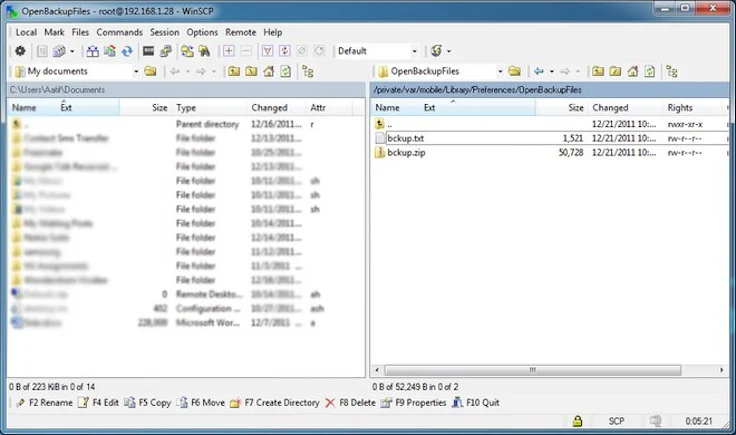736x435 pixels.
Task: Click the remote Home Directory icon
Action: pyautogui.click(x=633, y=71)
